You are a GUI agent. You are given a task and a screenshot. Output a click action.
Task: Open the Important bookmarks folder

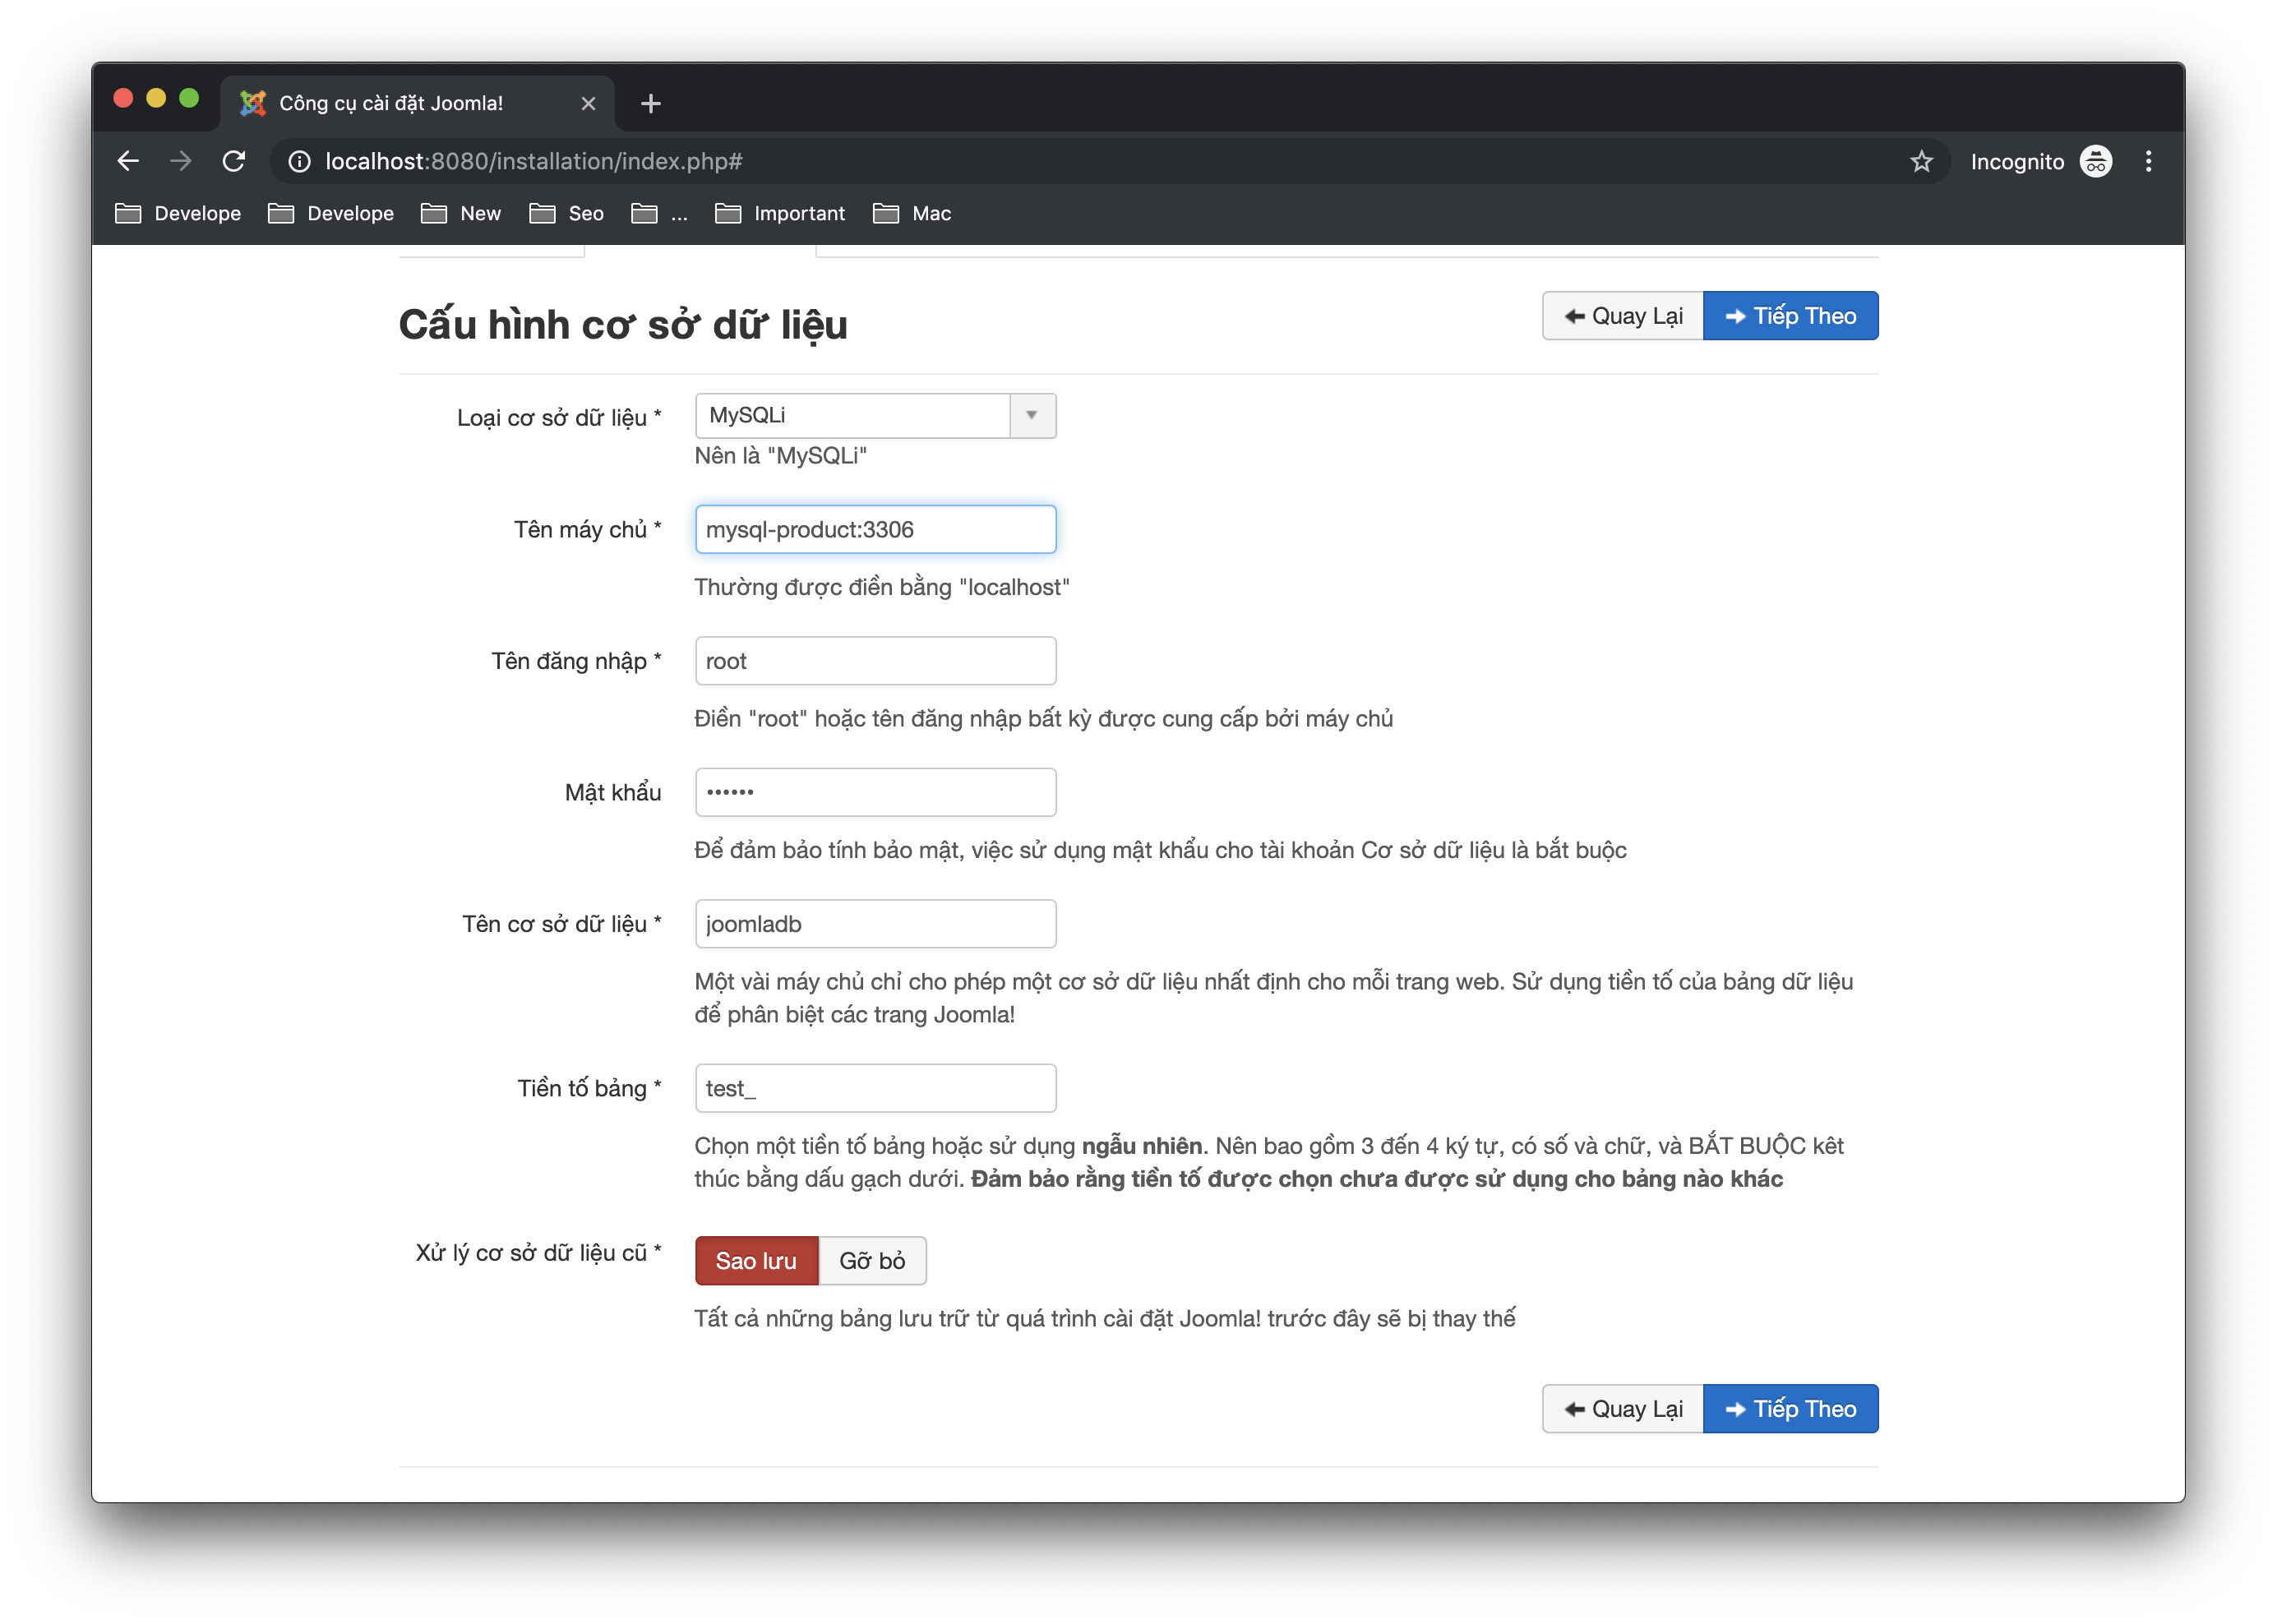pos(781,213)
